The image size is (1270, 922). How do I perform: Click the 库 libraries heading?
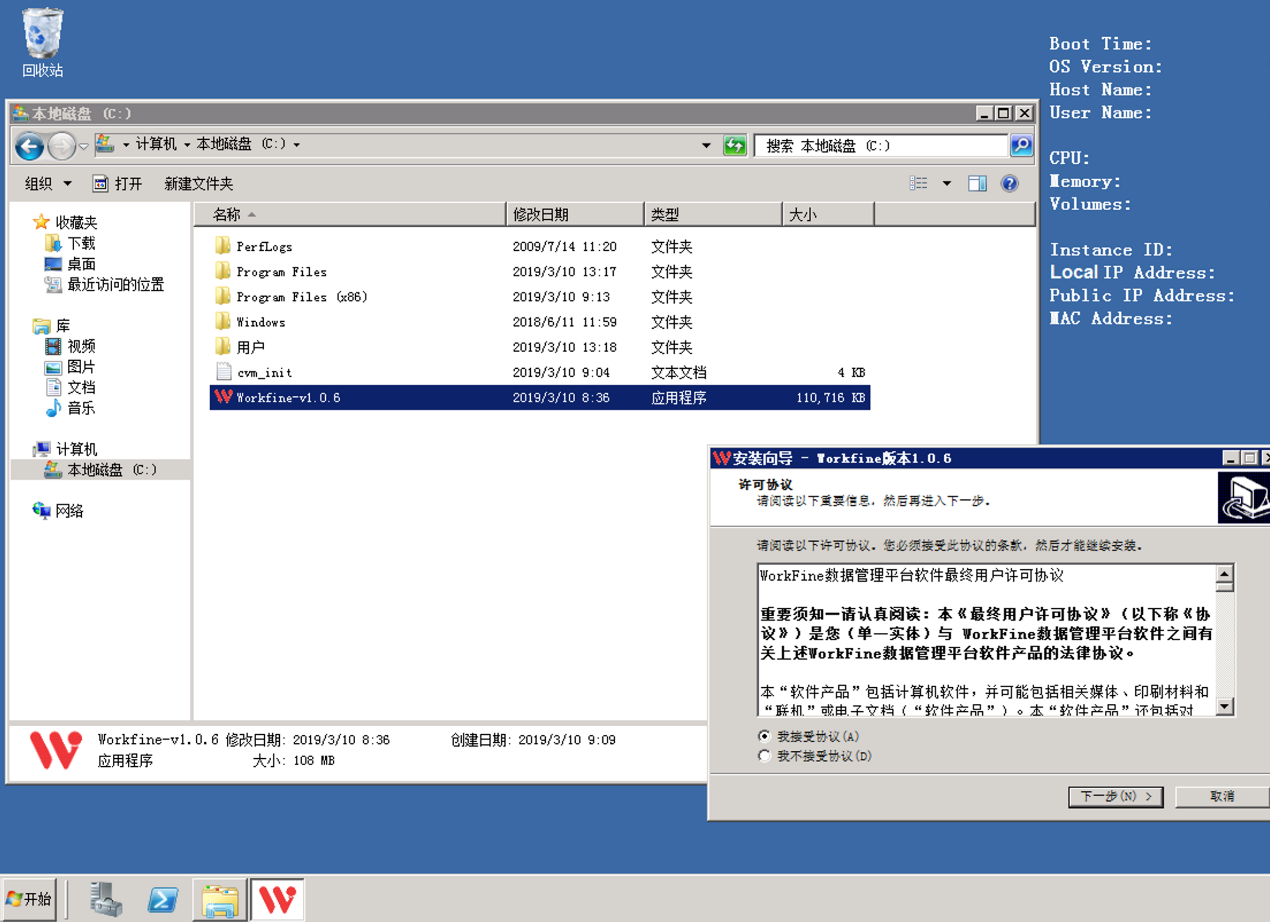(x=51, y=326)
